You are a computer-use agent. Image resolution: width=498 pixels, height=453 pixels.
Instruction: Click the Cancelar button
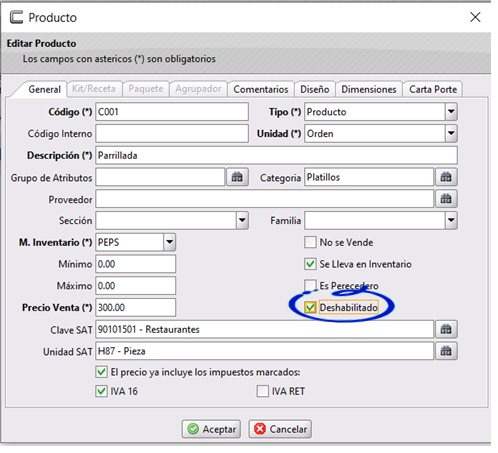point(280,429)
